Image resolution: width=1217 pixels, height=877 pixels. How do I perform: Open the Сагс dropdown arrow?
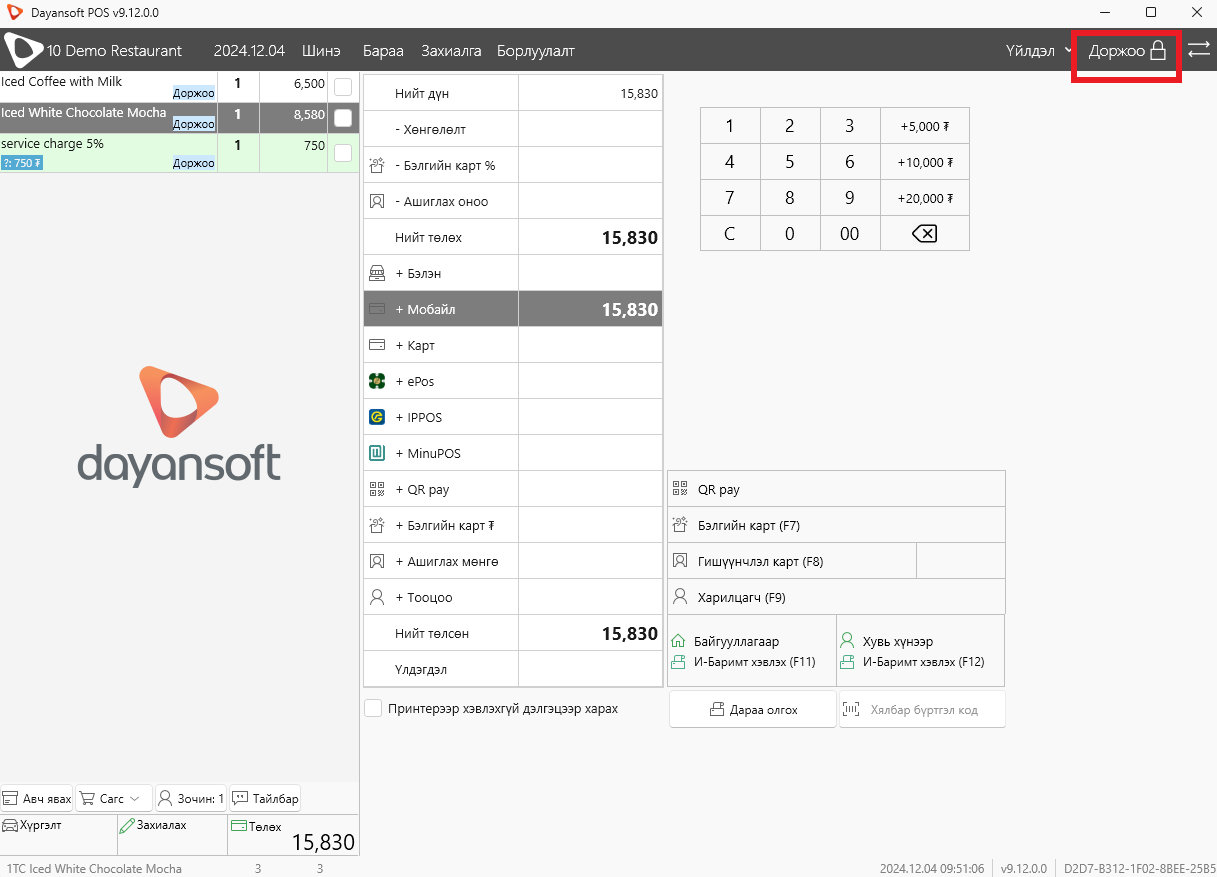pos(134,799)
